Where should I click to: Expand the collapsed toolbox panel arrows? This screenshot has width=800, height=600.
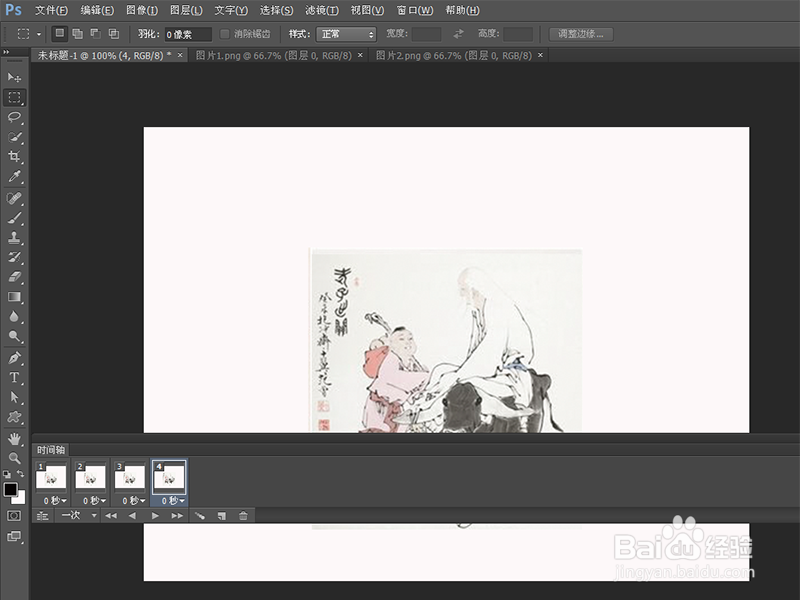[x=6, y=52]
